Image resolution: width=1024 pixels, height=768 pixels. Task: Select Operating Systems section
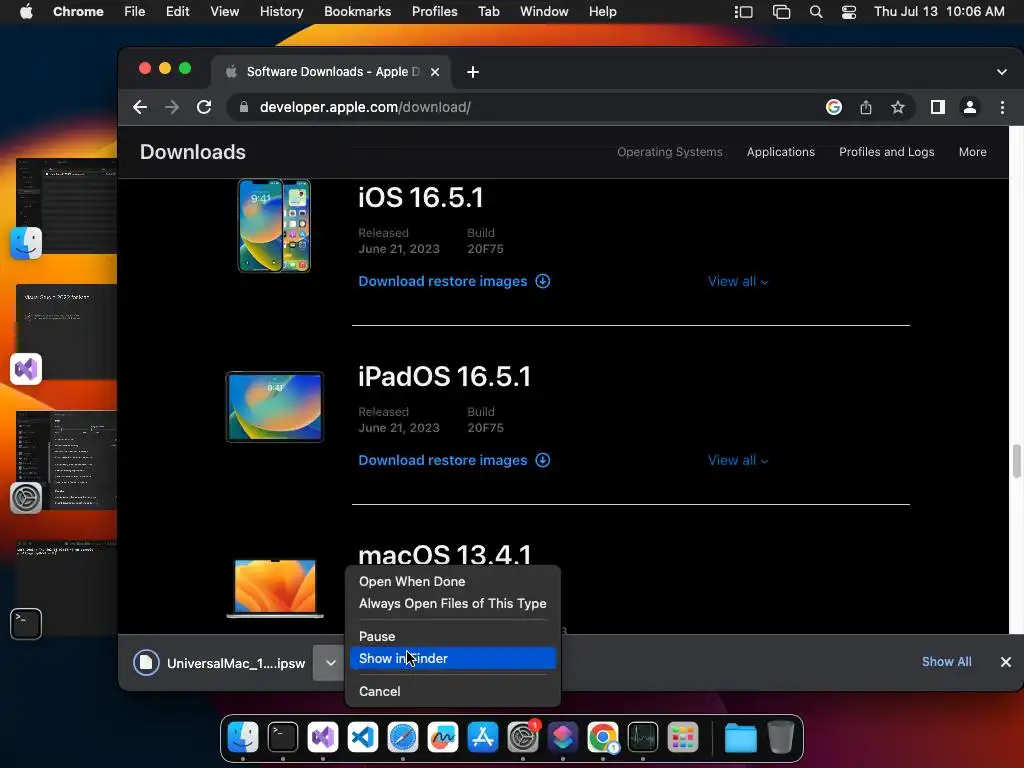(669, 152)
